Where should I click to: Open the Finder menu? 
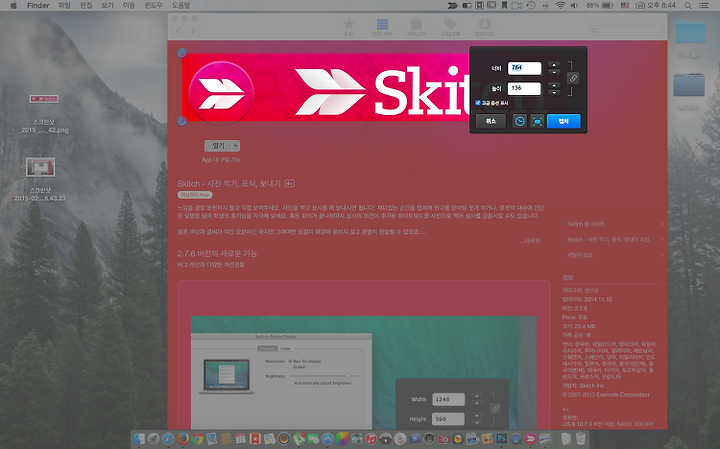point(38,6)
